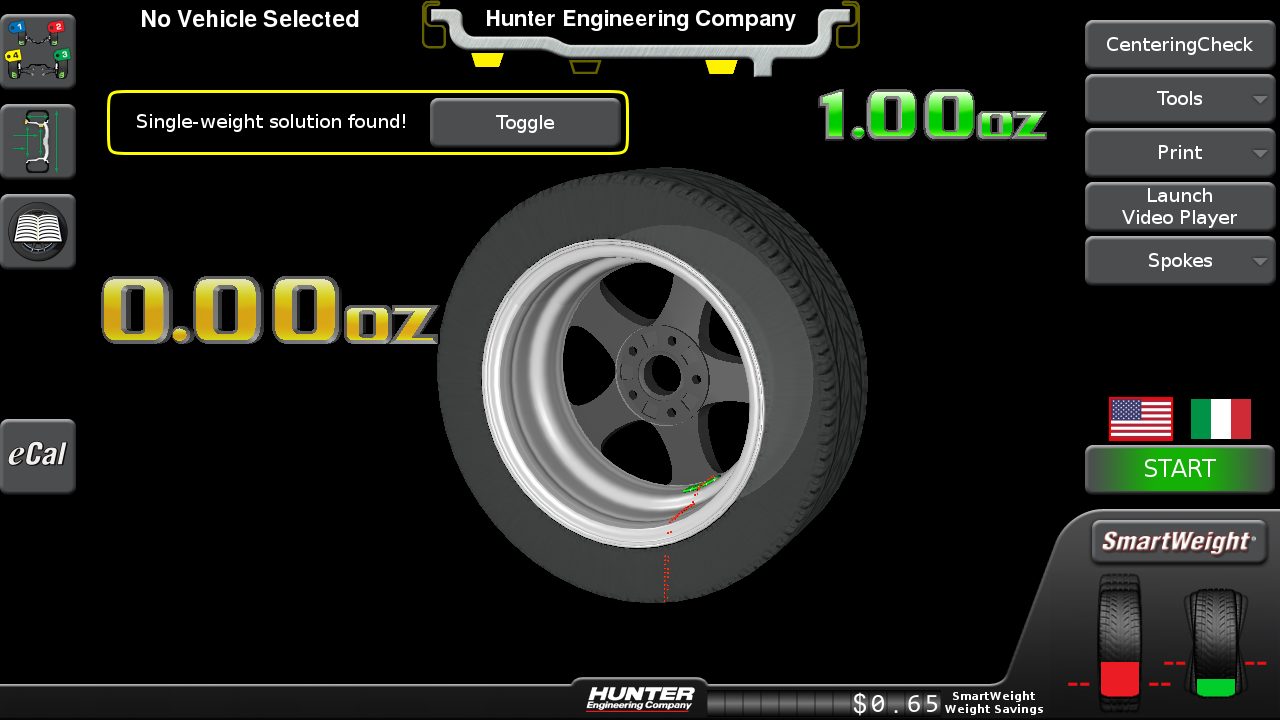Expand the Spokes dropdown
The height and width of the screenshot is (720, 1280).
tap(1180, 261)
